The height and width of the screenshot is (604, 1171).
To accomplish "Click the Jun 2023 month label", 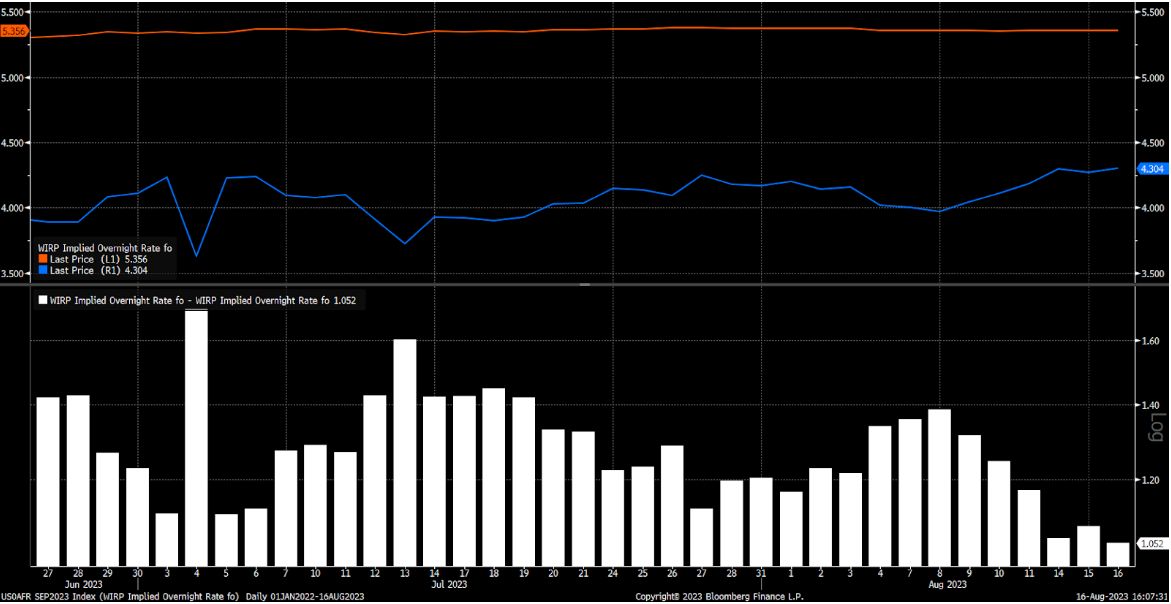I will click(x=85, y=583).
